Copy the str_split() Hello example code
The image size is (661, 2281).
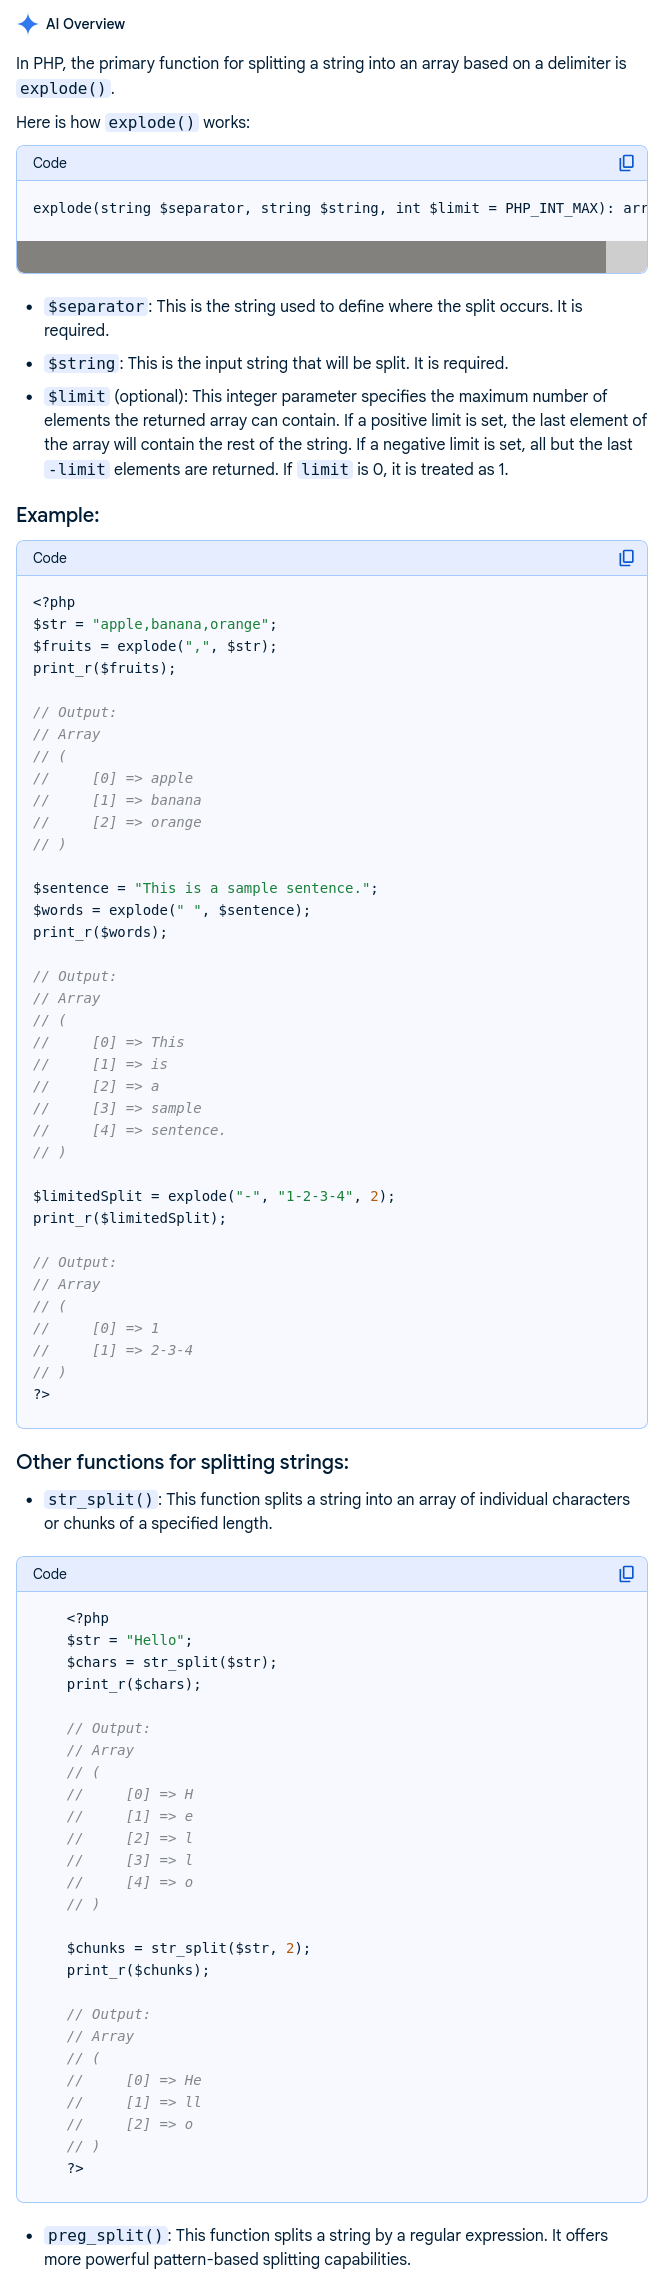coord(626,1574)
